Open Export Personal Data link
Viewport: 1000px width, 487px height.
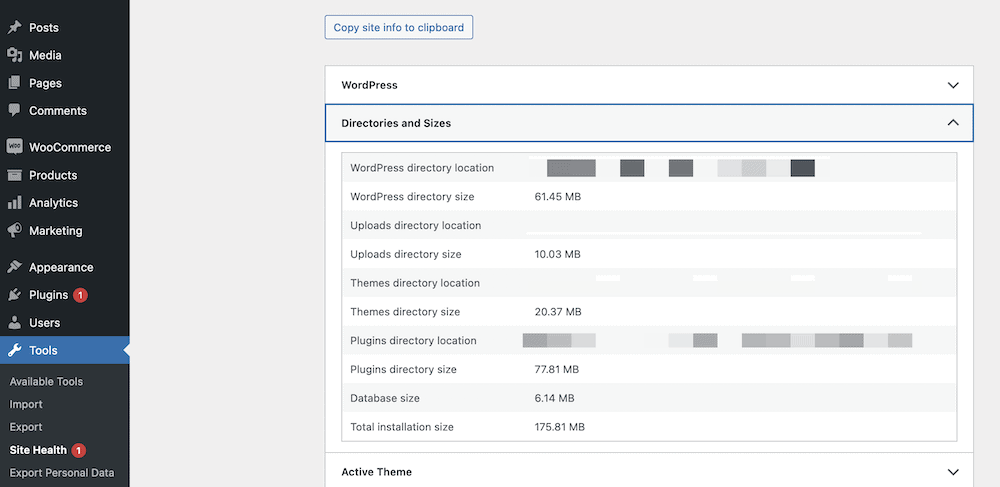(x=62, y=473)
